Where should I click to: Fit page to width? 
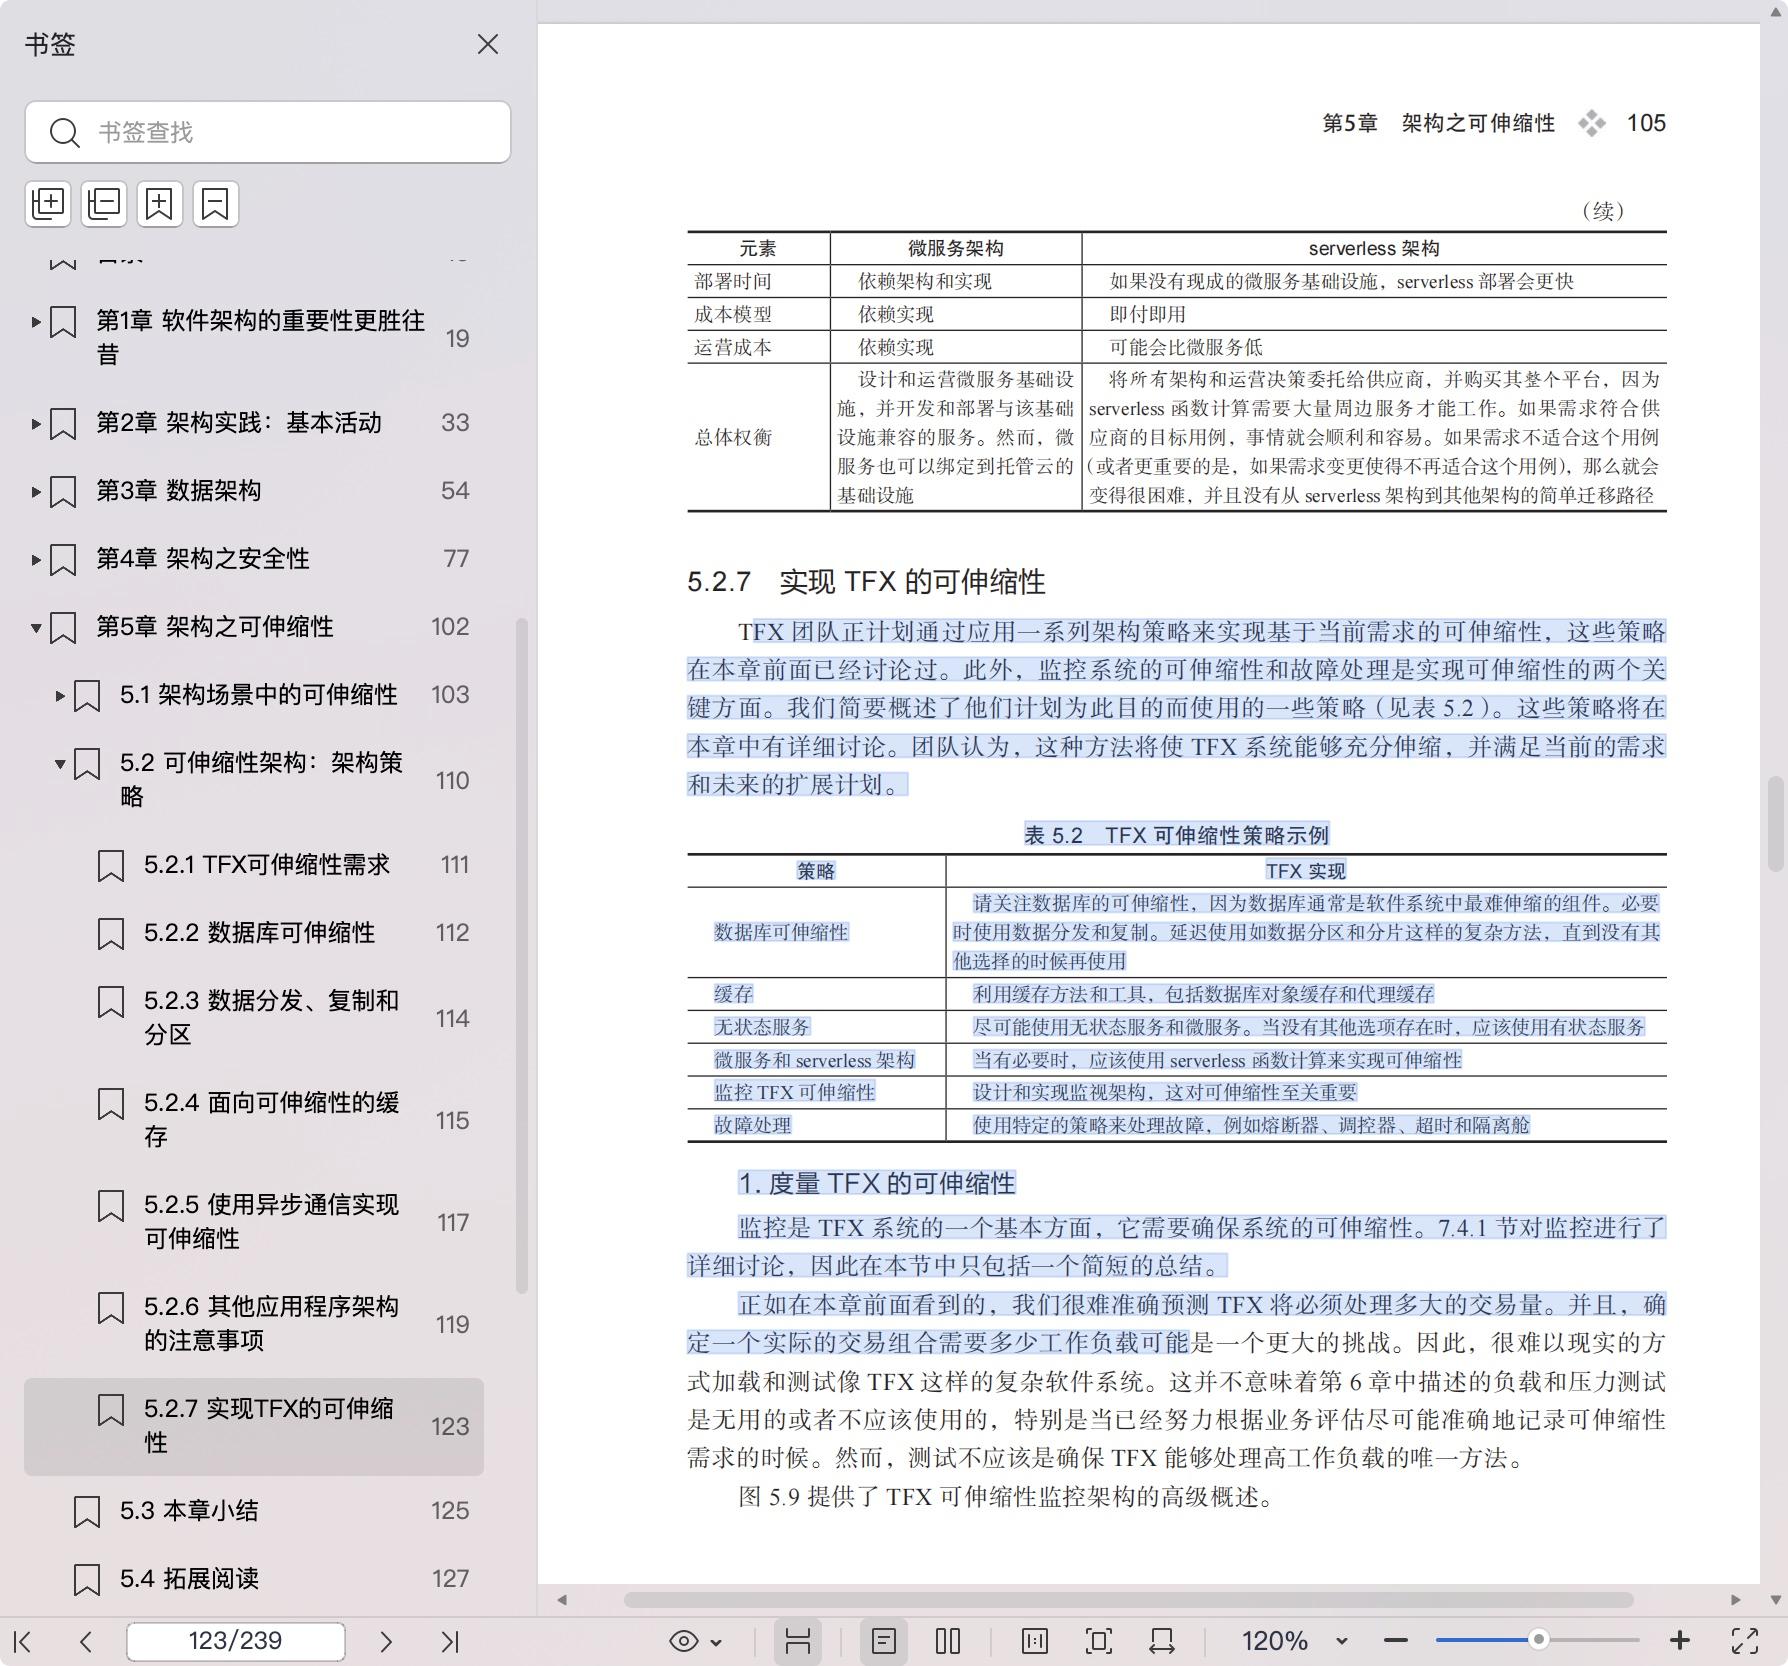[x=1162, y=1641]
